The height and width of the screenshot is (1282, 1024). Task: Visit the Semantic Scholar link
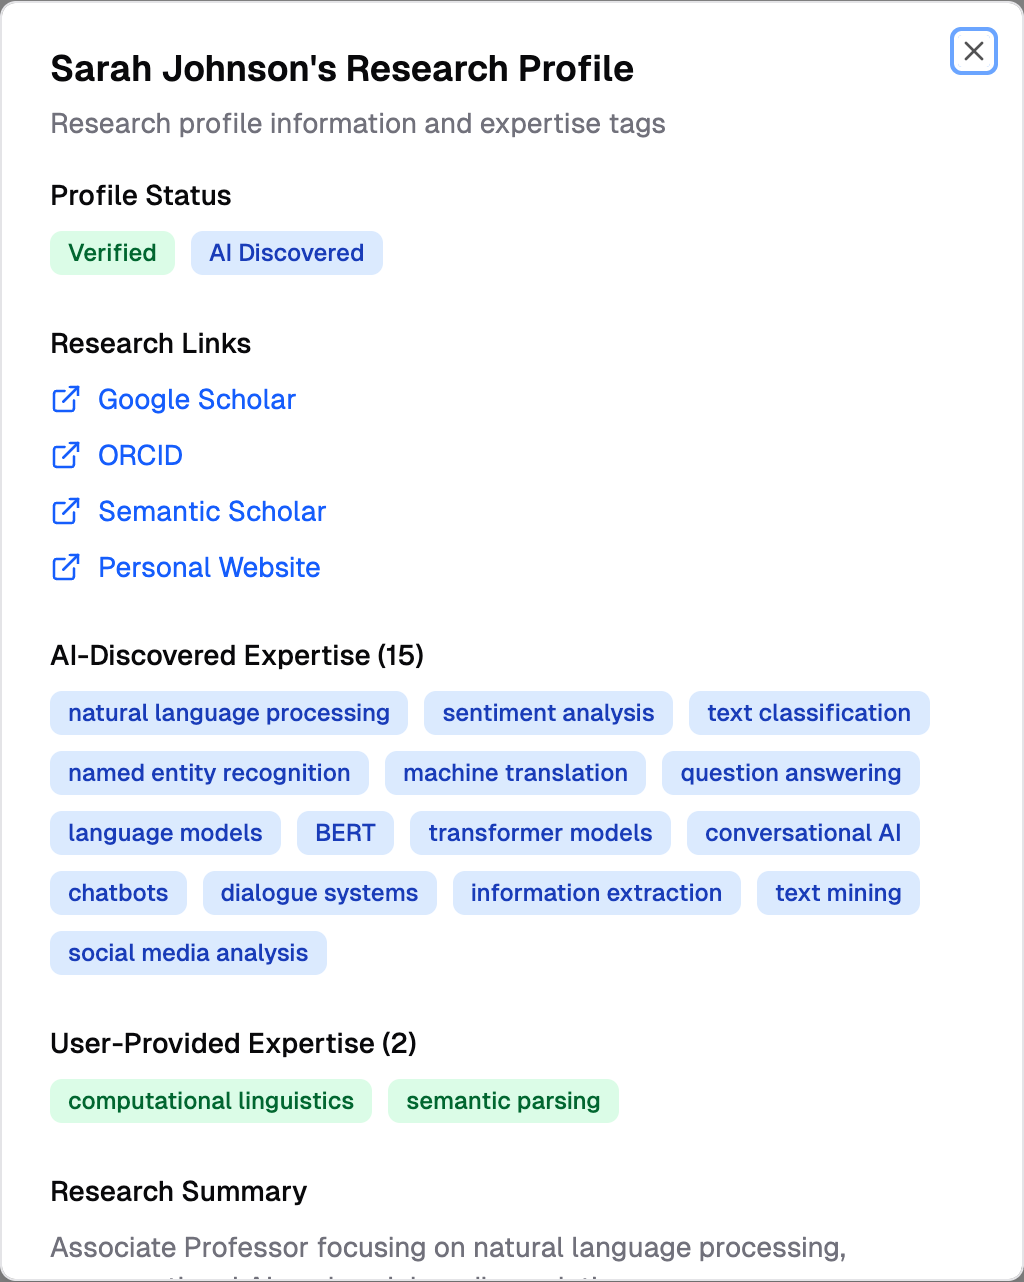pos(212,511)
